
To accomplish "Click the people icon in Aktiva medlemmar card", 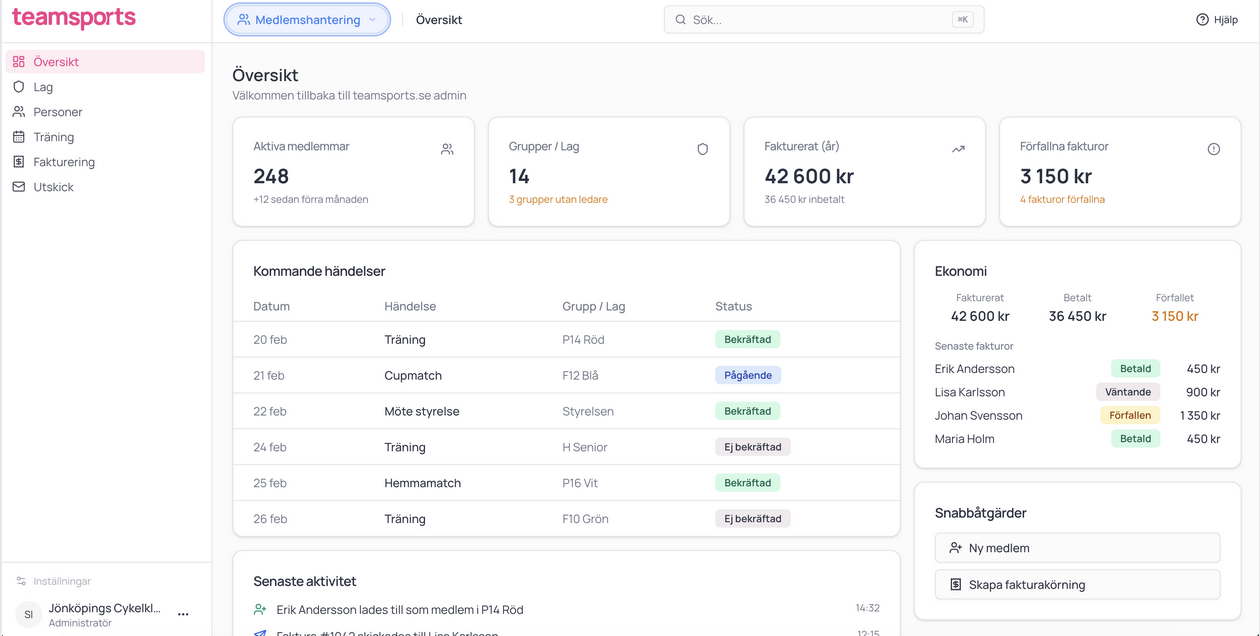I will click(x=447, y=149).
